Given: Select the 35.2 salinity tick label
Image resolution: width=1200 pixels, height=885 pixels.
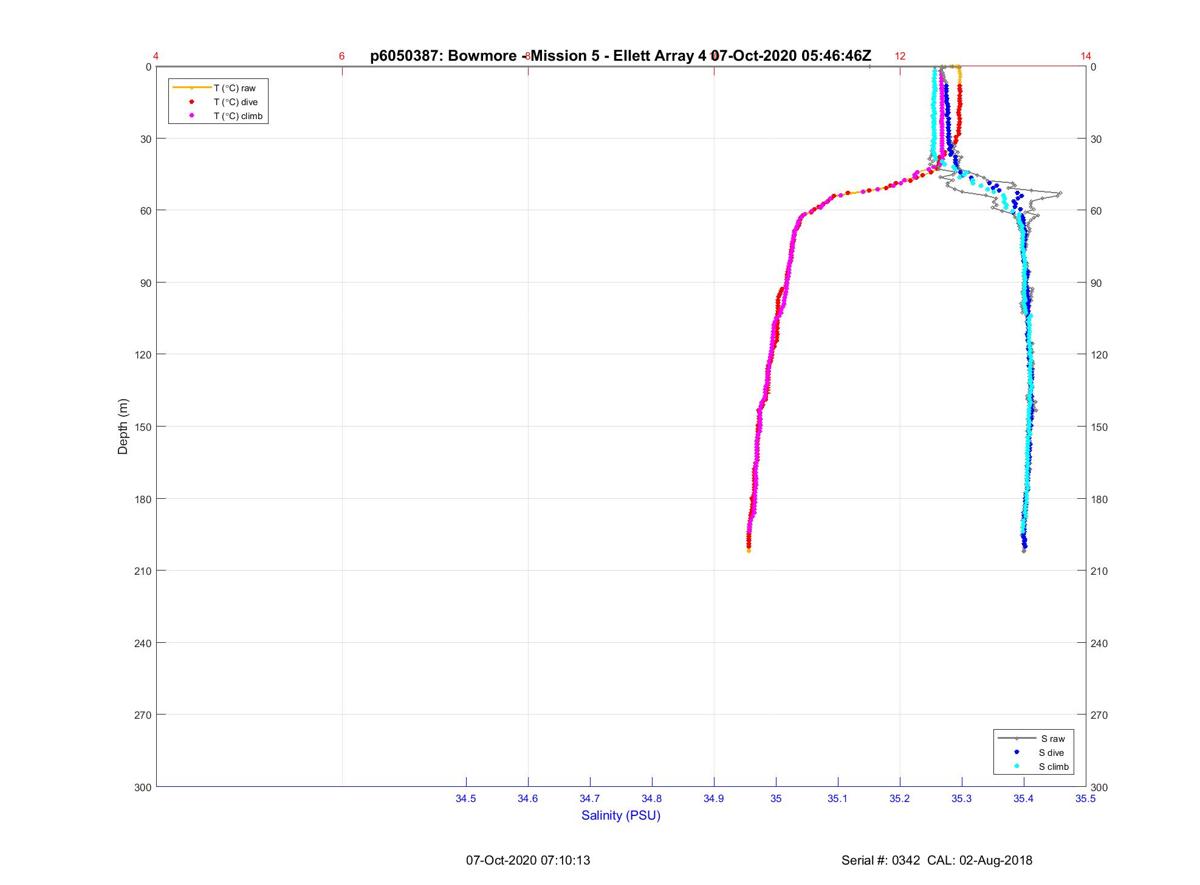Looking at the screenshot, I should [x=900, y=799].
